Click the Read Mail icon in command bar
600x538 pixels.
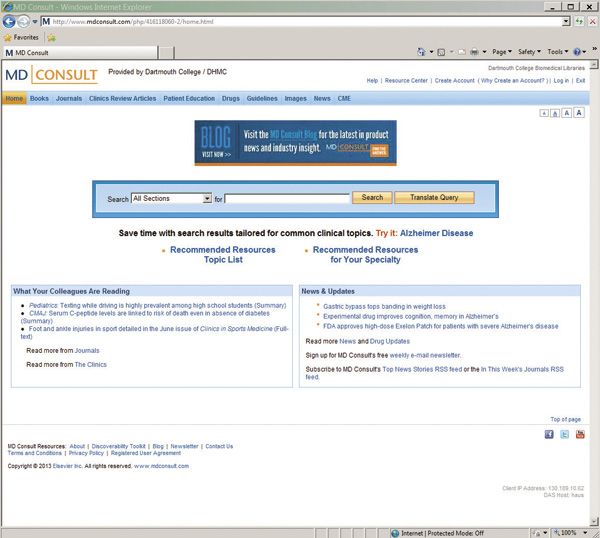462,52
